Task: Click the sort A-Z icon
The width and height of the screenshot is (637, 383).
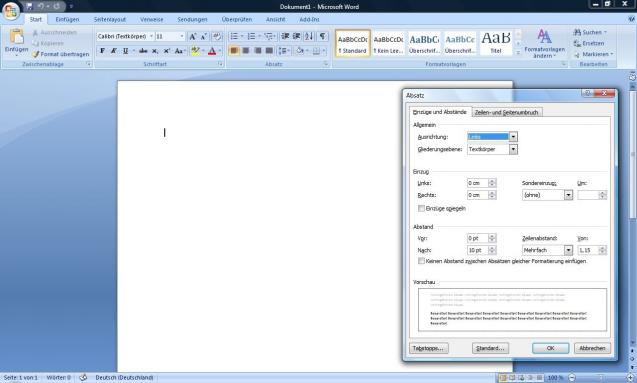Action: click(x=309, y=36)
